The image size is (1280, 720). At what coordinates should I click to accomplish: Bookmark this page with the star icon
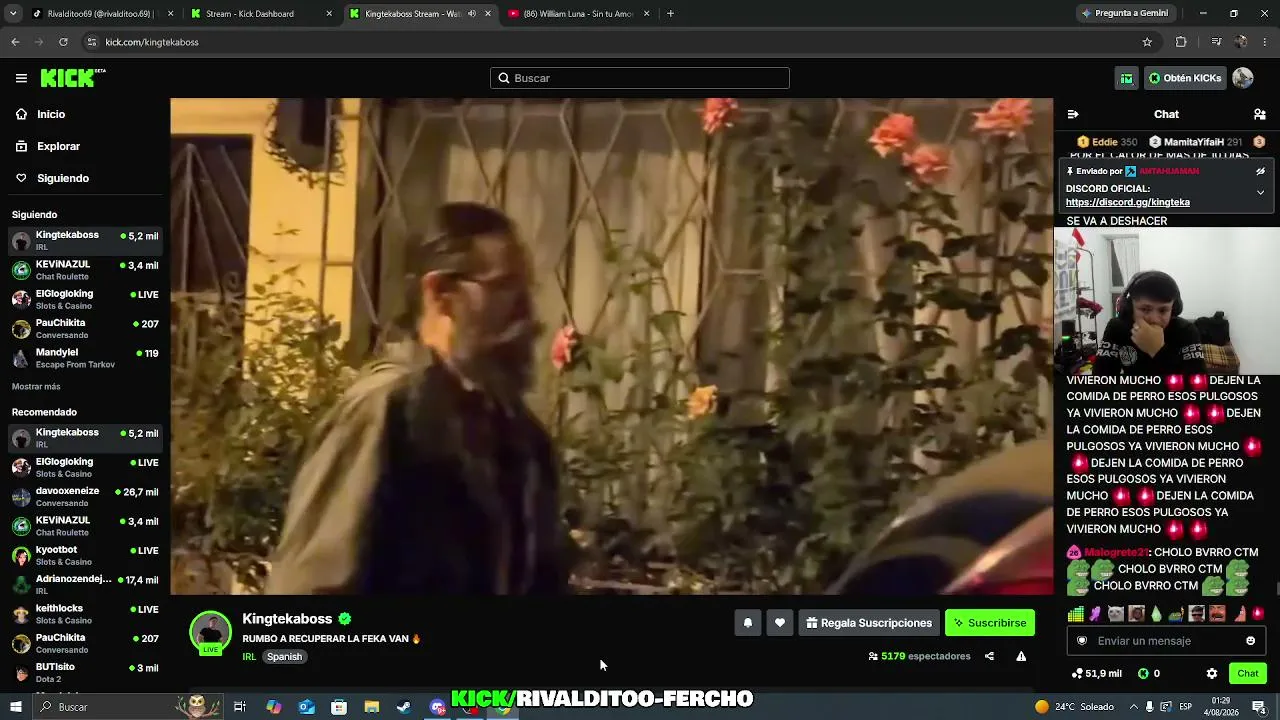pos(1147,42)
